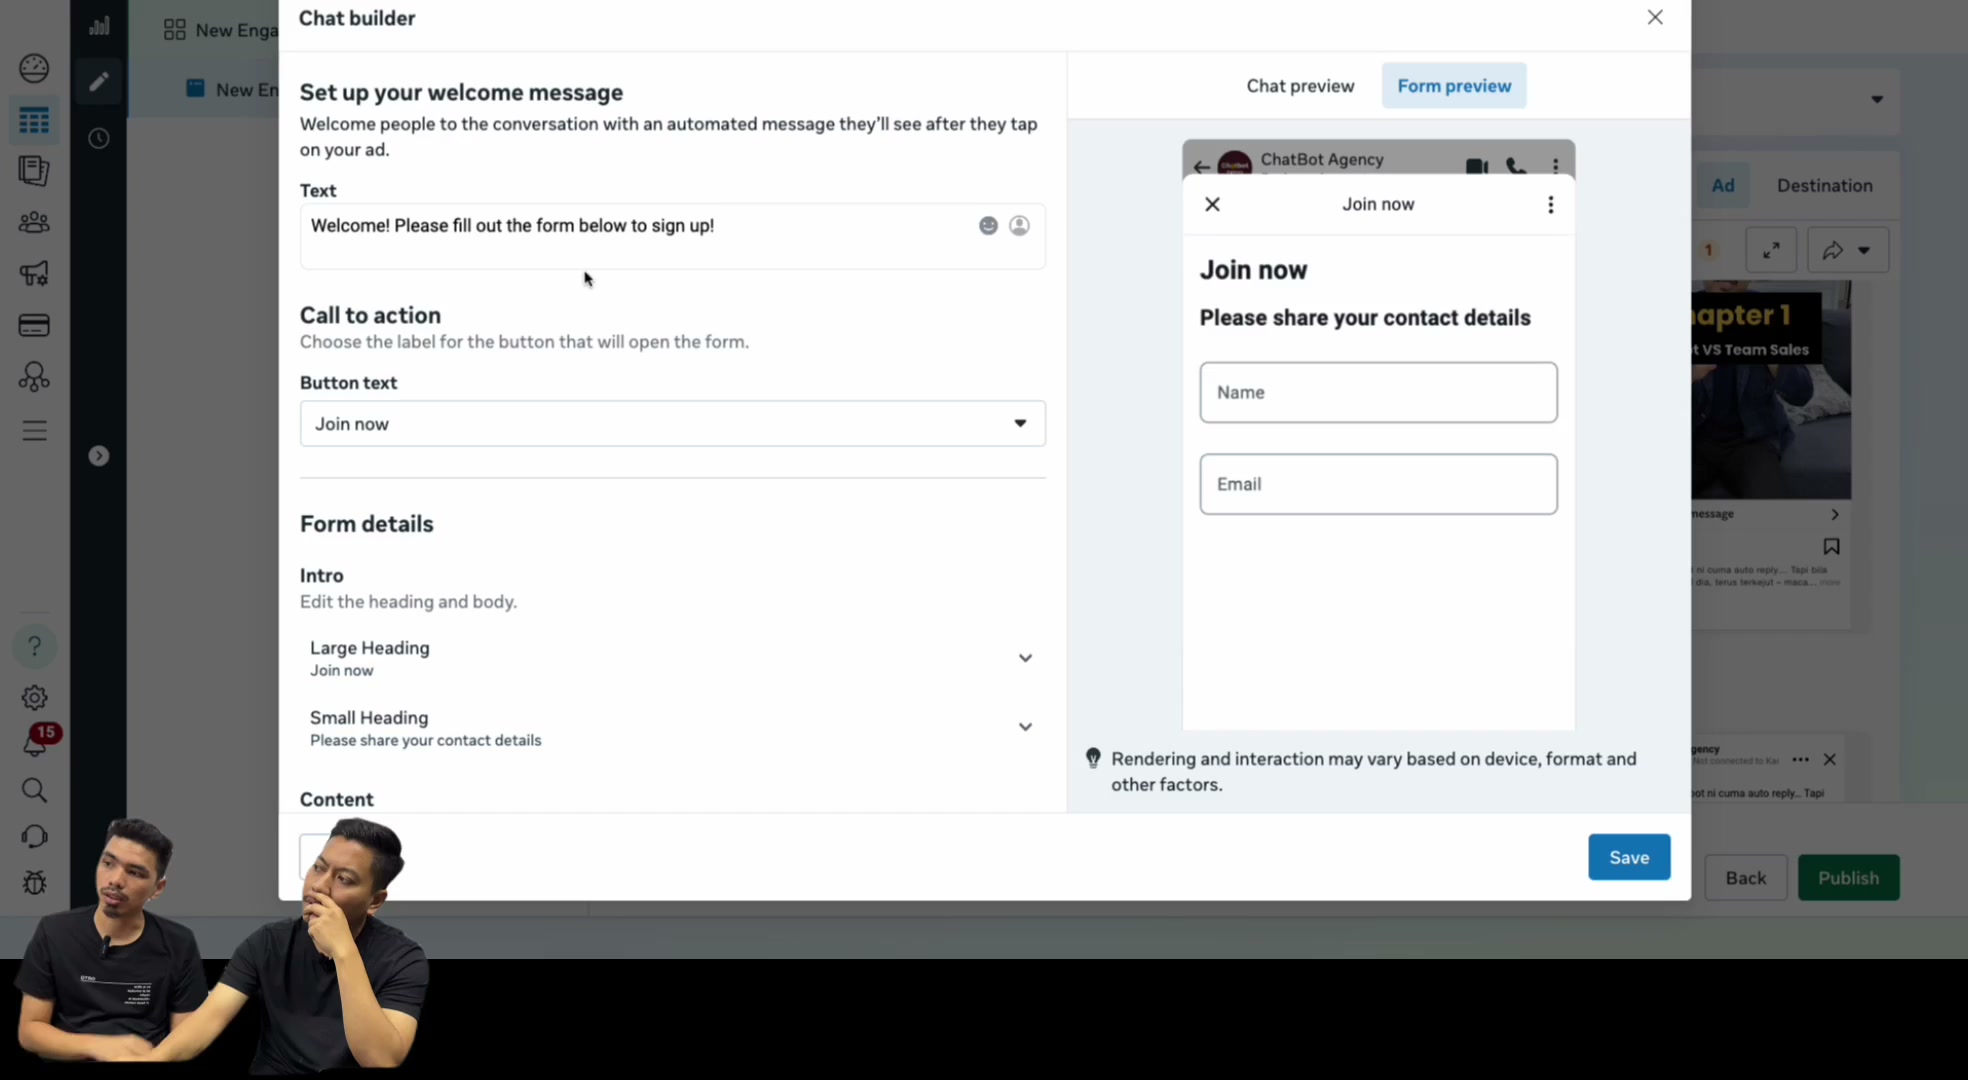Close the Chat builder dialog
This screenshot has height=1080, width=1968.
click(x=1655, y=17)
